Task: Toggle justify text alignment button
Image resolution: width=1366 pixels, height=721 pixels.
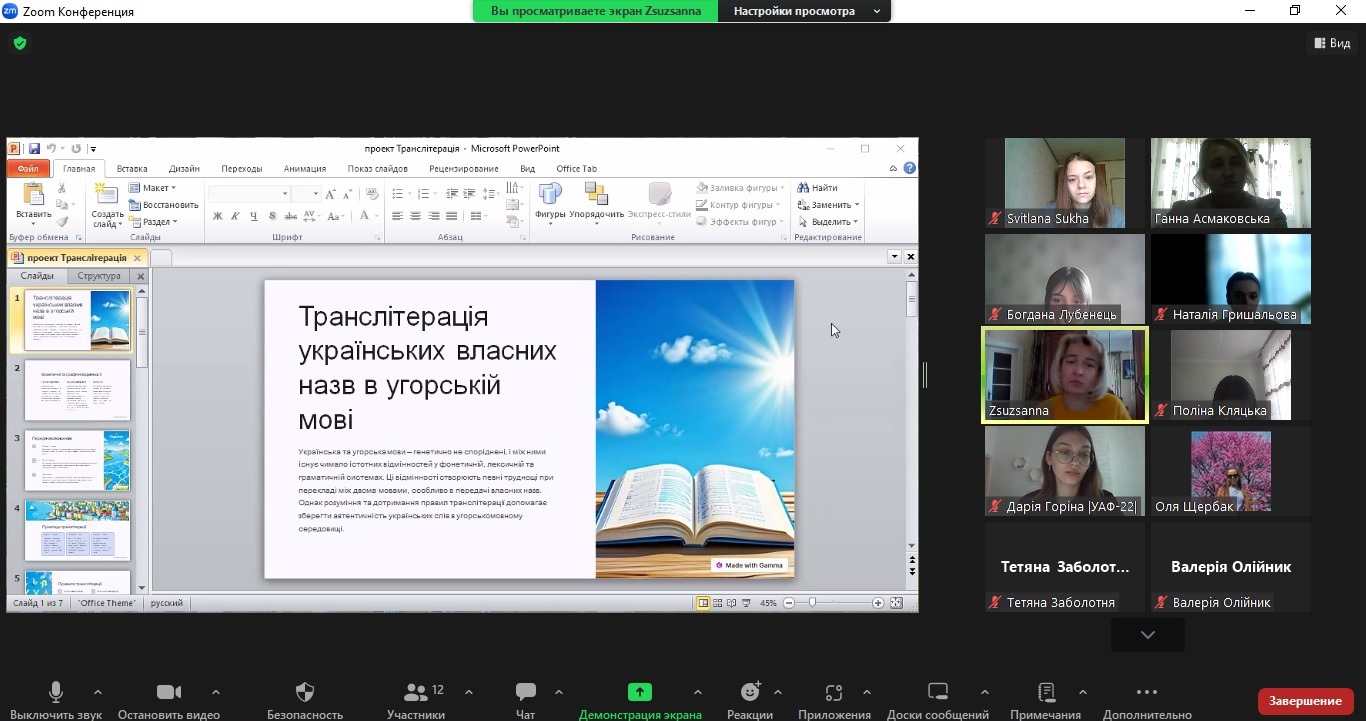Action: point(452,216)
